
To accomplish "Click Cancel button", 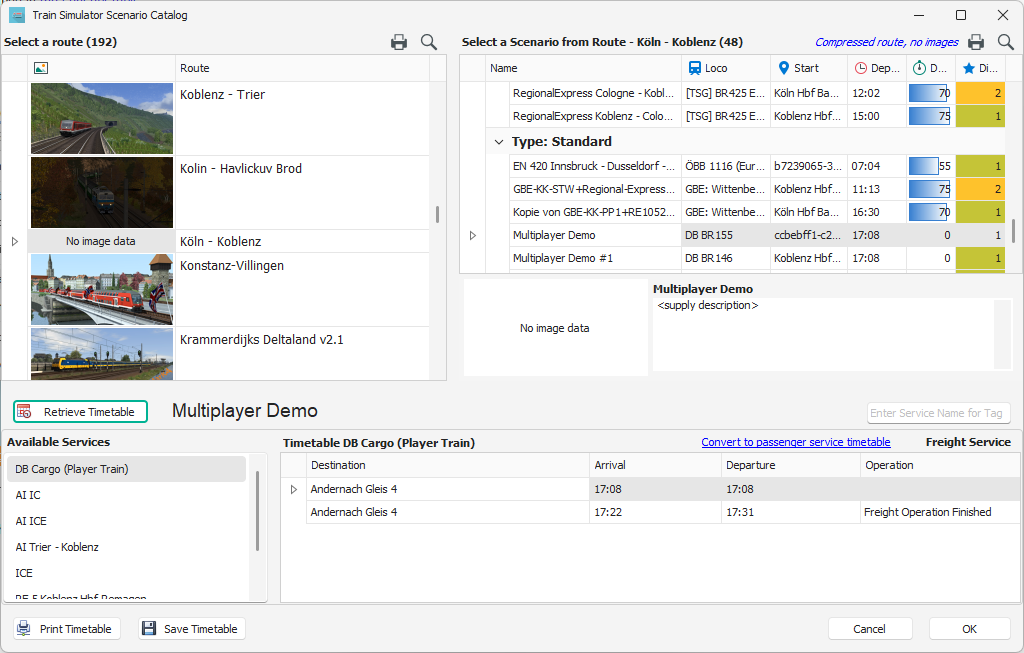I will pos(870,629).
